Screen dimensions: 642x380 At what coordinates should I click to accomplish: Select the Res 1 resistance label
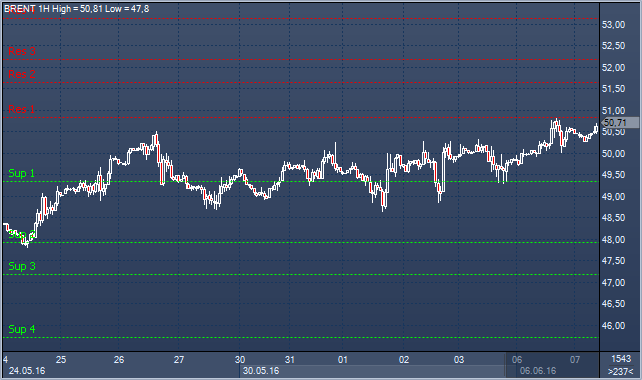[21, 109]
